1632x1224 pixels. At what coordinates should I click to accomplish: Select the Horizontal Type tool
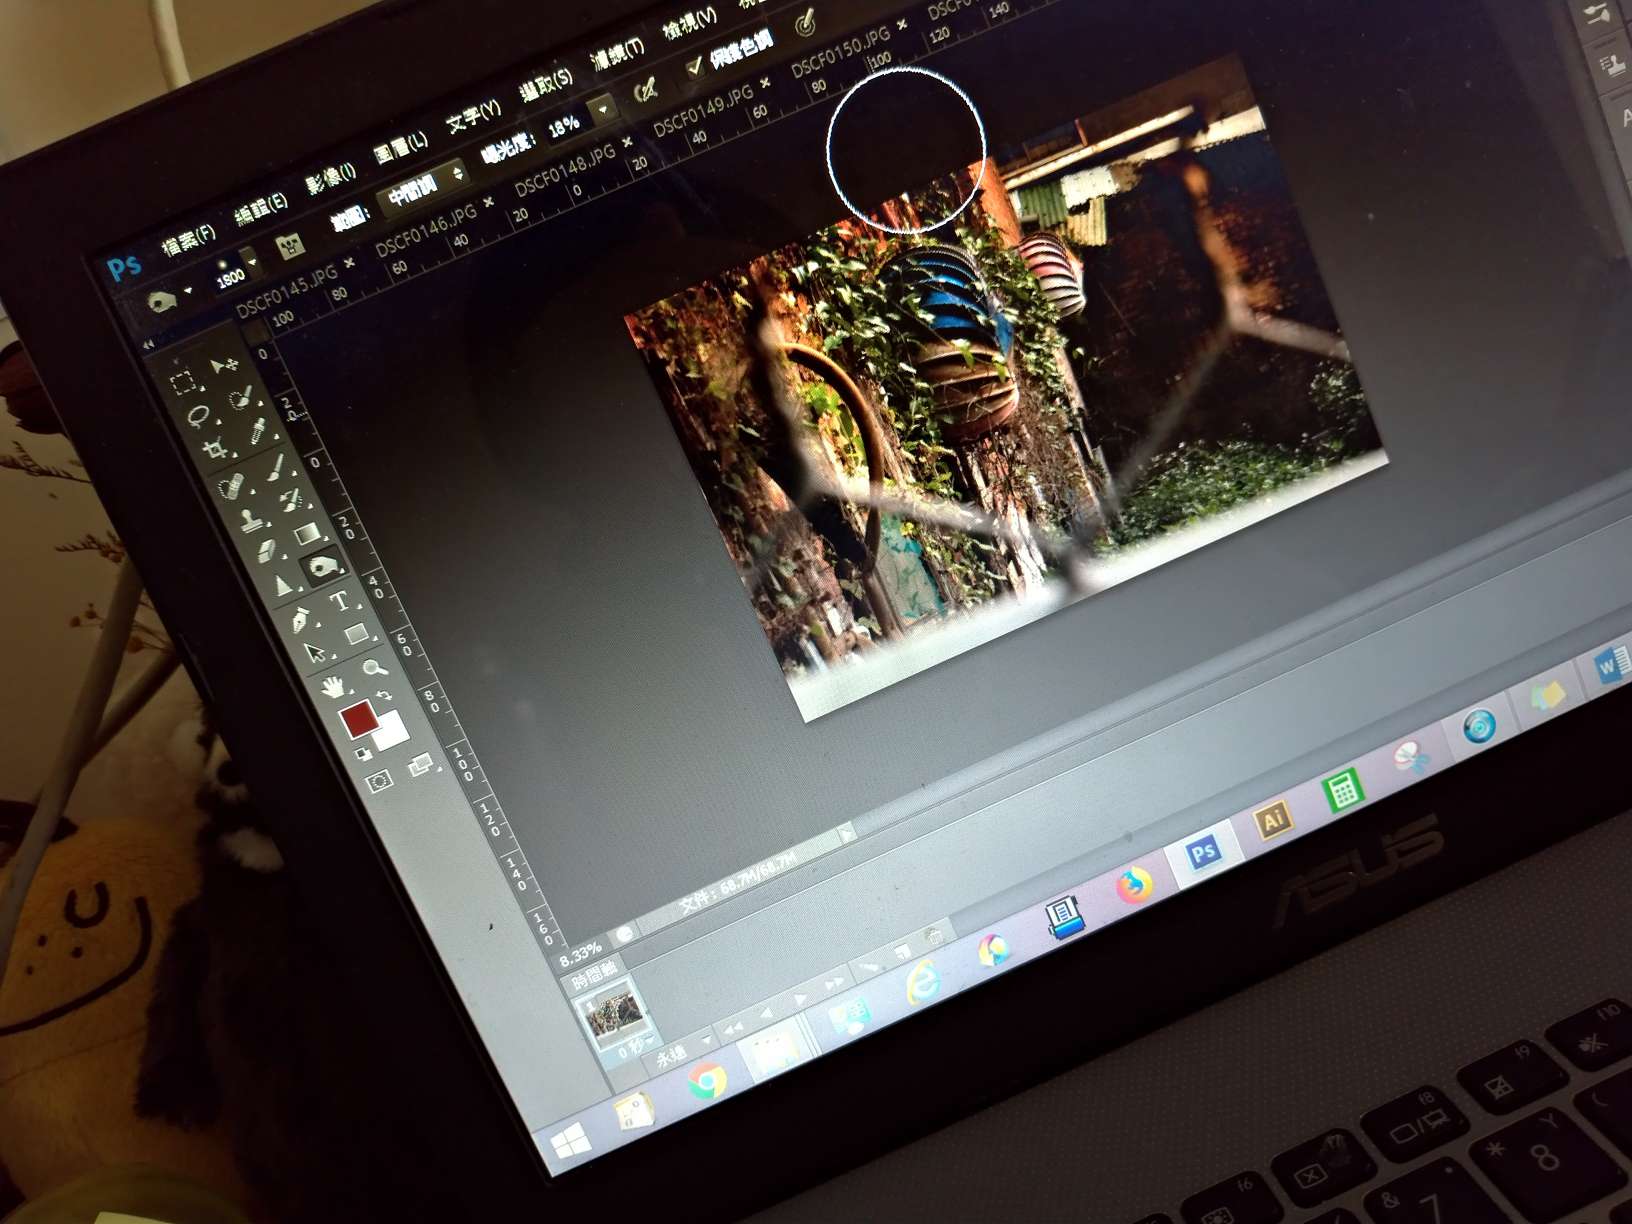coord(340,601)
